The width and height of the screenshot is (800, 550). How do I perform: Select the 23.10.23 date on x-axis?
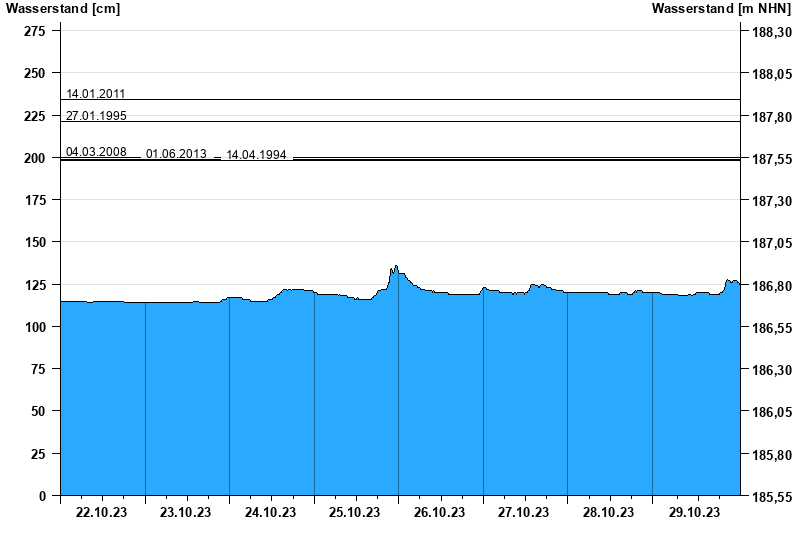coord(187,513)
